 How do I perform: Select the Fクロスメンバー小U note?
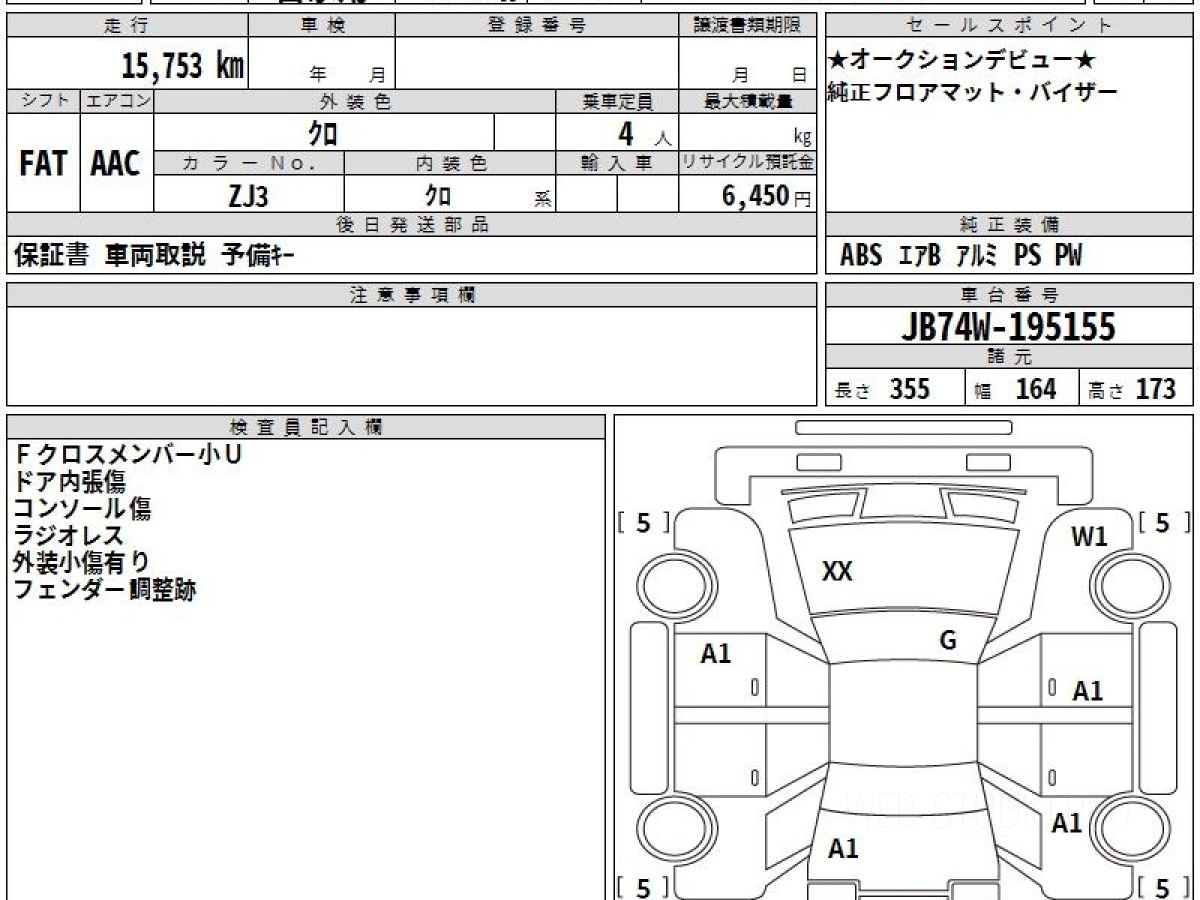[128, 455]
